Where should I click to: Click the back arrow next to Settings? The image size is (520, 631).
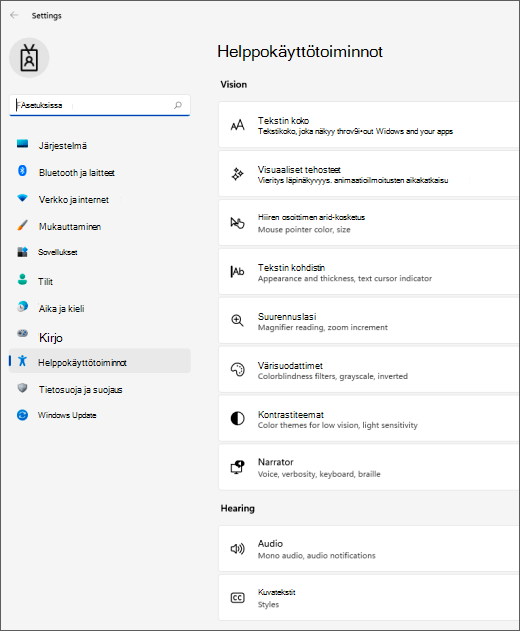click(x=14, y=15)
